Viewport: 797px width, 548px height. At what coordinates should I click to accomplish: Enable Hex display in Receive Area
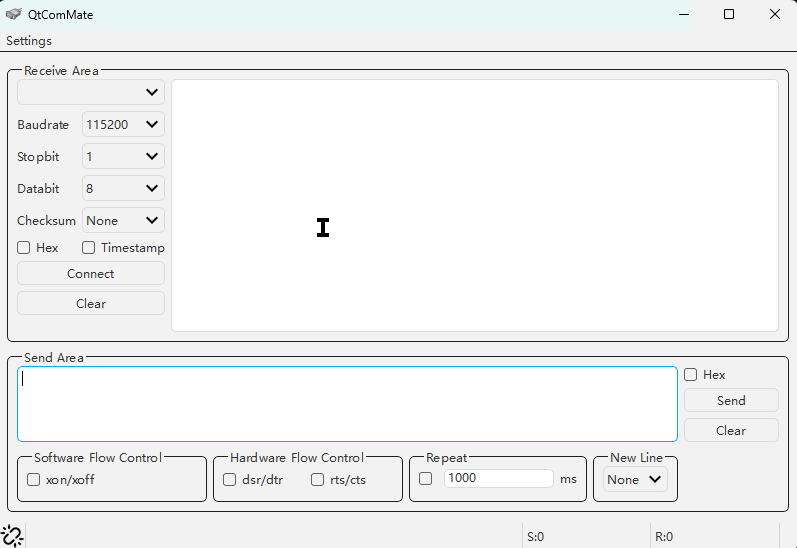24,248
